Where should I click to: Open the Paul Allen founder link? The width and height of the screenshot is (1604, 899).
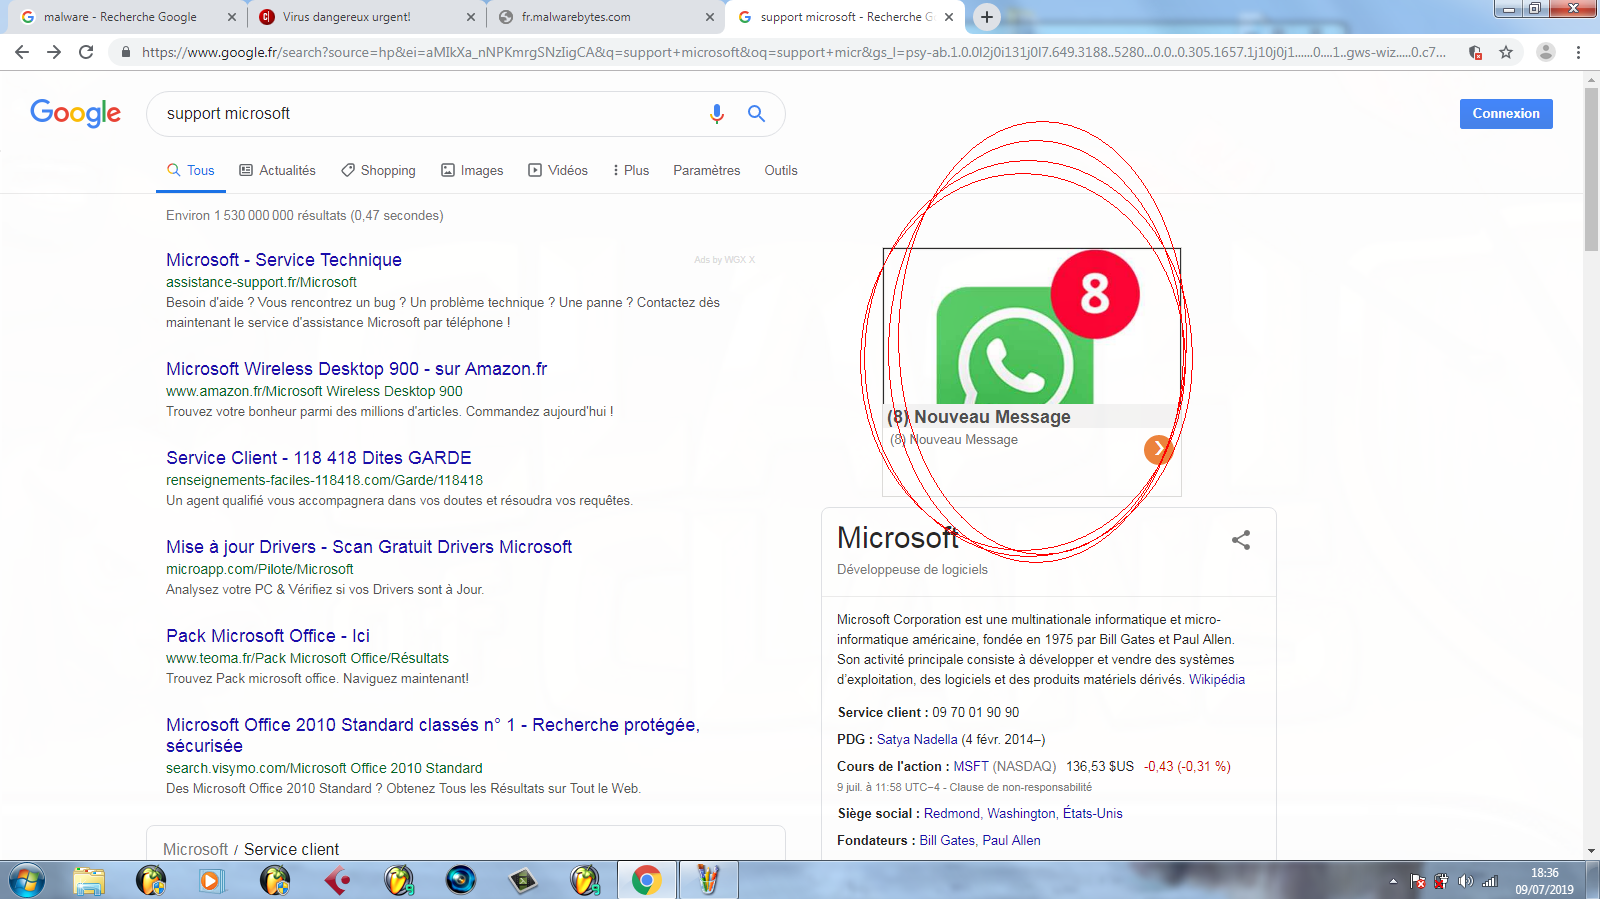tap(1011, 841)
